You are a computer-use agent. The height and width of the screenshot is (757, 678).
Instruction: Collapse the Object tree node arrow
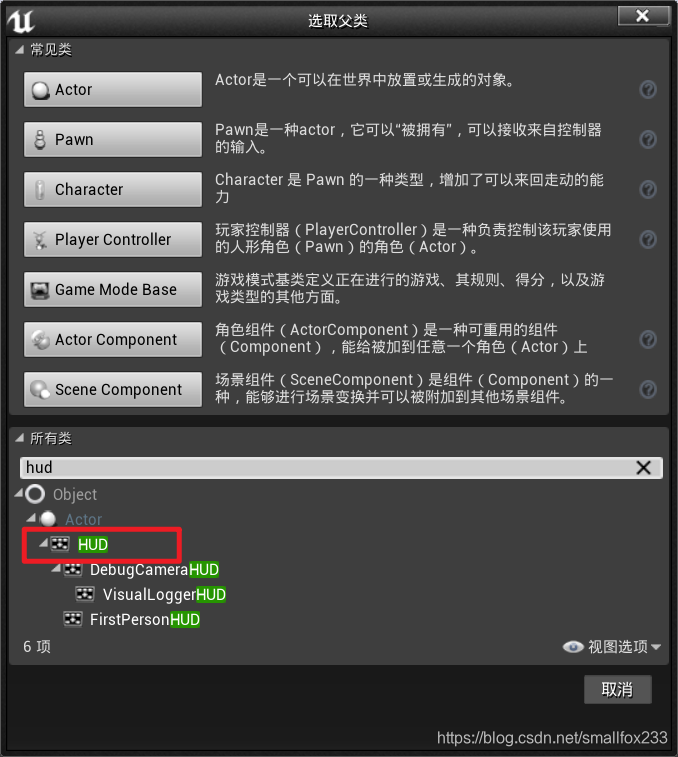pos(19,493)
